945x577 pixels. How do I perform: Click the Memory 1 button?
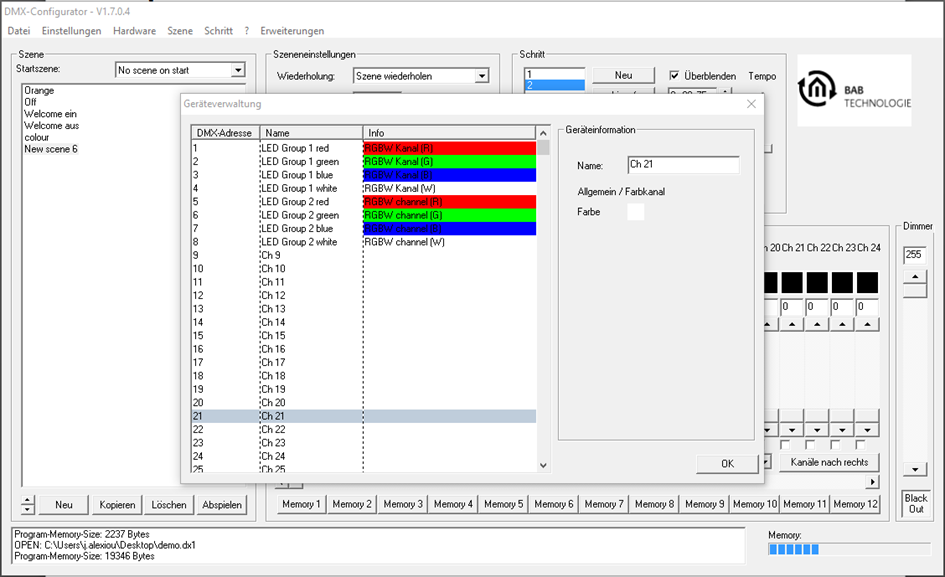click(x=301, y=504)
